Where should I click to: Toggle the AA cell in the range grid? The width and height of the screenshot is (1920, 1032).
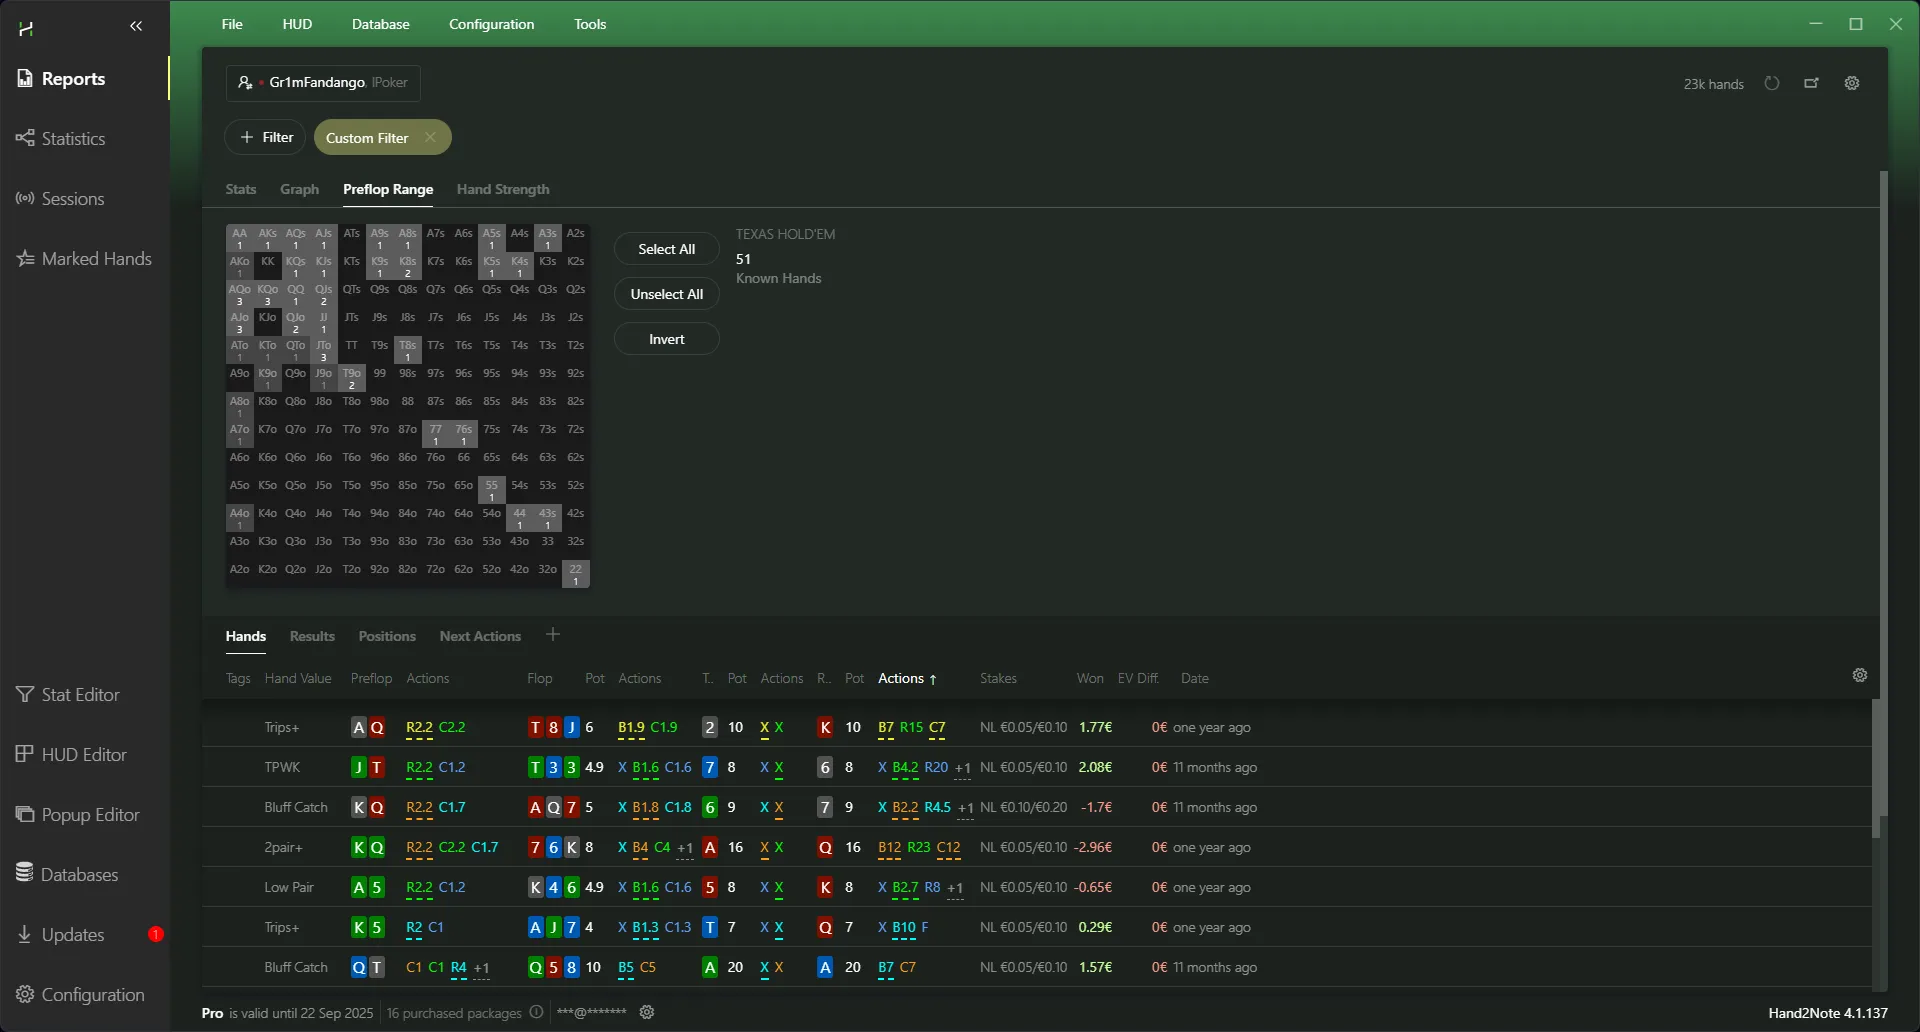click(239, 238)
